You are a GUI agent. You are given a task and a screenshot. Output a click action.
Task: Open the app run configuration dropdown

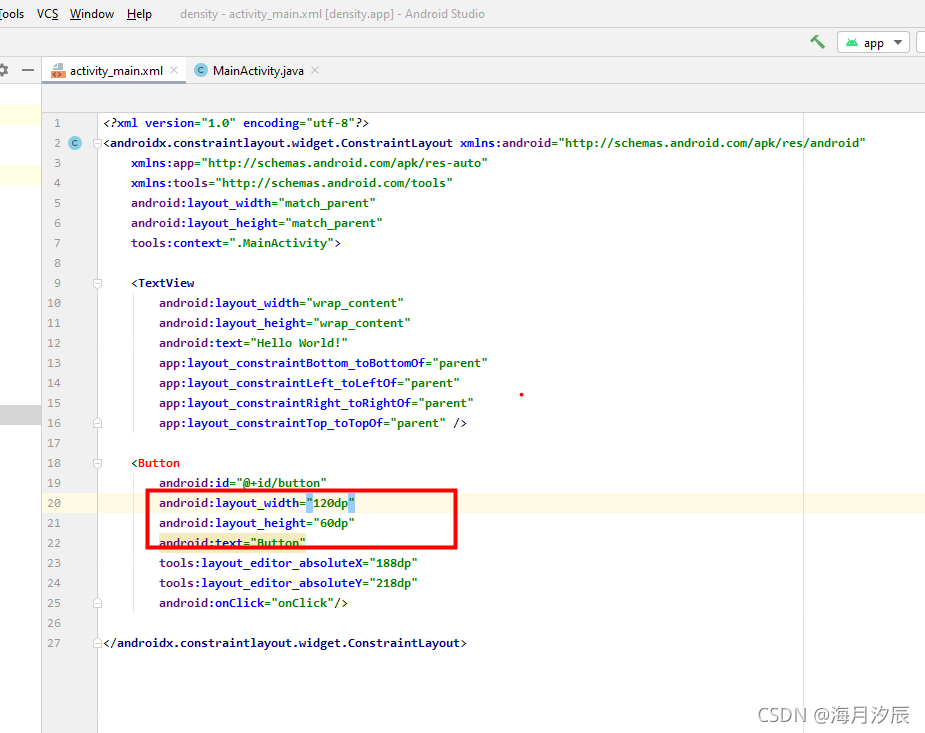coord(873,42)
